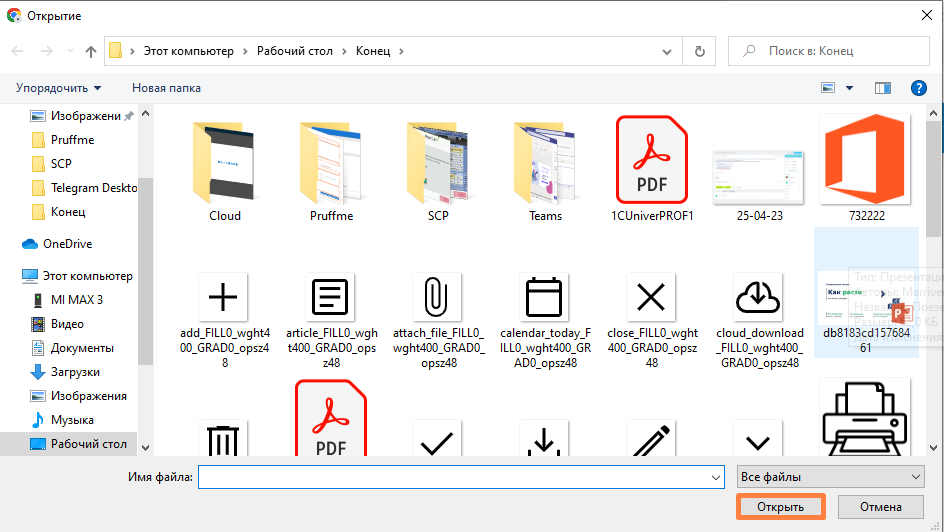
Task: Click the 'Открыть' button
Action: [780, 507]
